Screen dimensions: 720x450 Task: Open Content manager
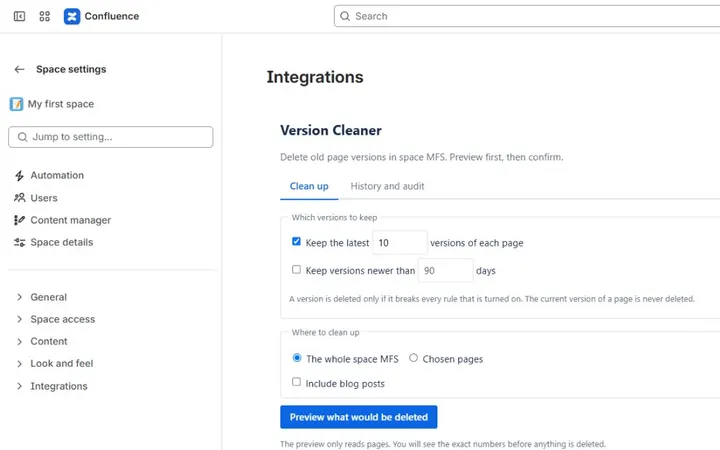click(x=71, y=220)
